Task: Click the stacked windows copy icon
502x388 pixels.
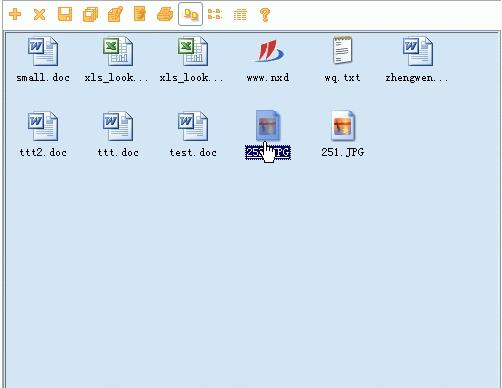Action: [90, 15]
